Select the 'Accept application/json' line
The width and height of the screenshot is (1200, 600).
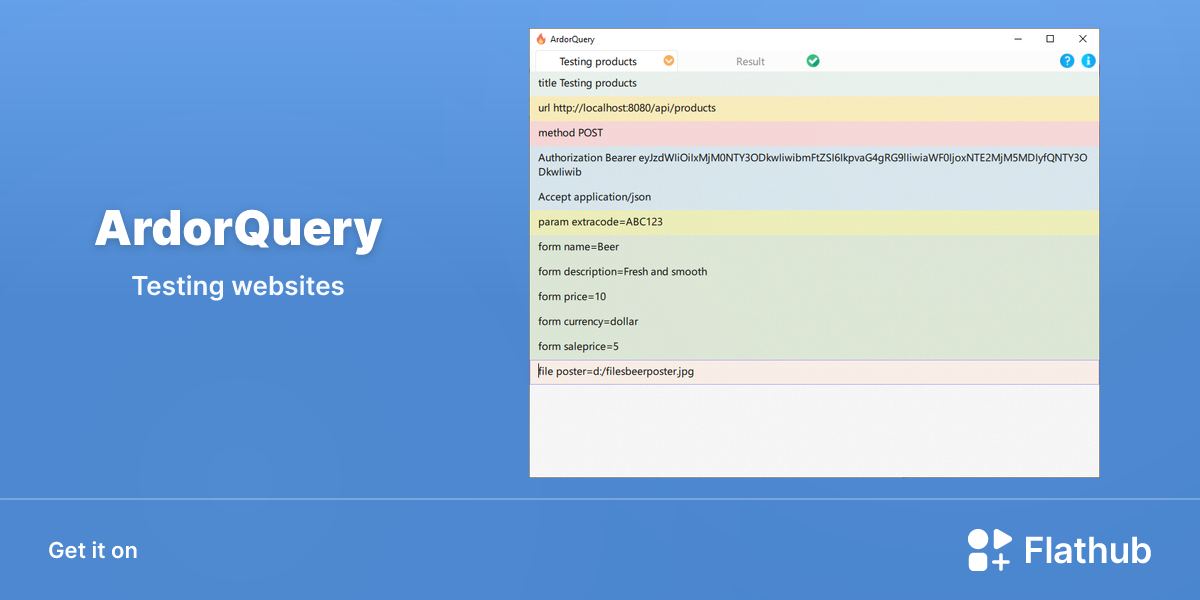click(x=814, y=197)
